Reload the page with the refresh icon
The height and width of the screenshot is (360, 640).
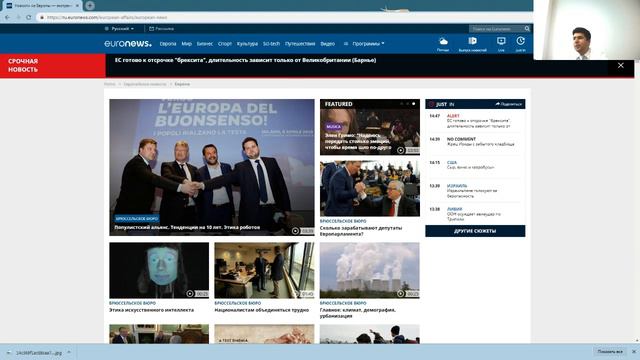tap(29, 17)
